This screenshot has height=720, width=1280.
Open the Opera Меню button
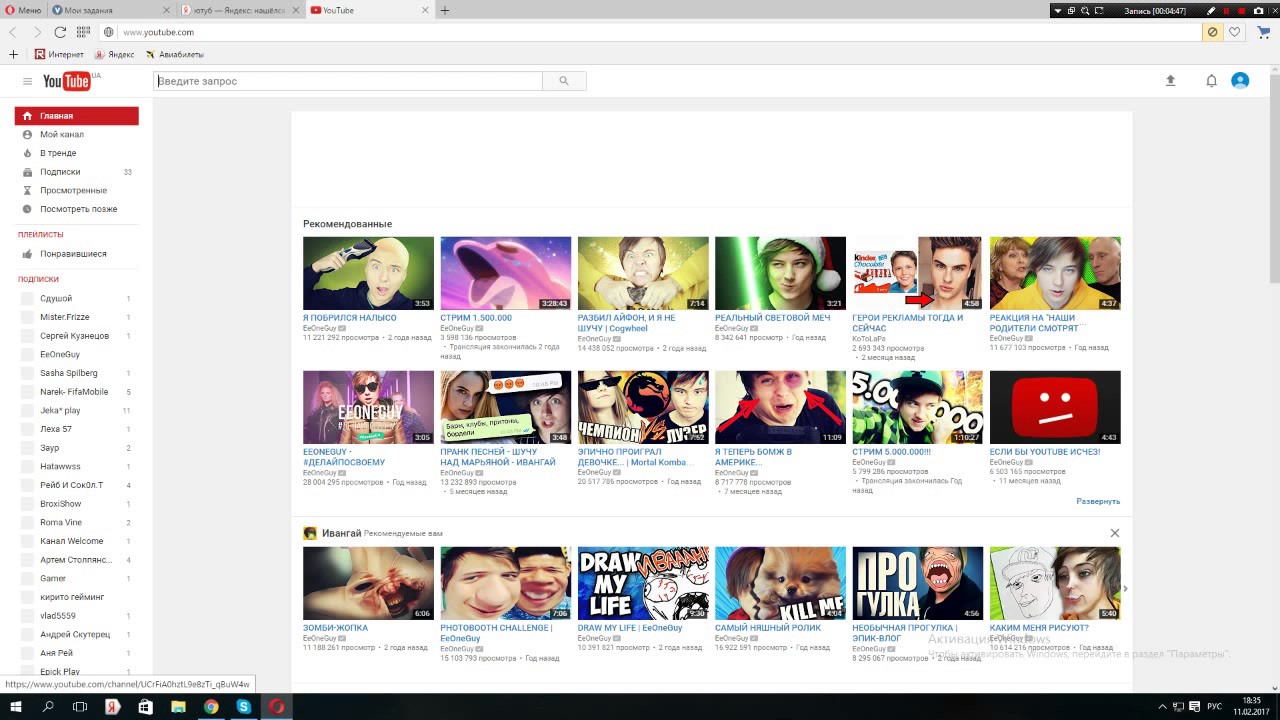(23, 10)
